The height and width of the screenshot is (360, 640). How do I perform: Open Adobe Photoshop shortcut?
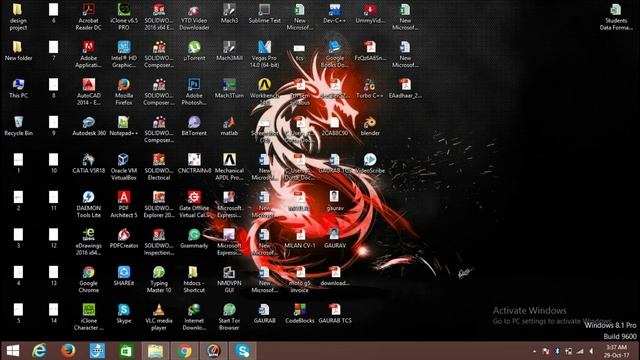tap(194, 91)
